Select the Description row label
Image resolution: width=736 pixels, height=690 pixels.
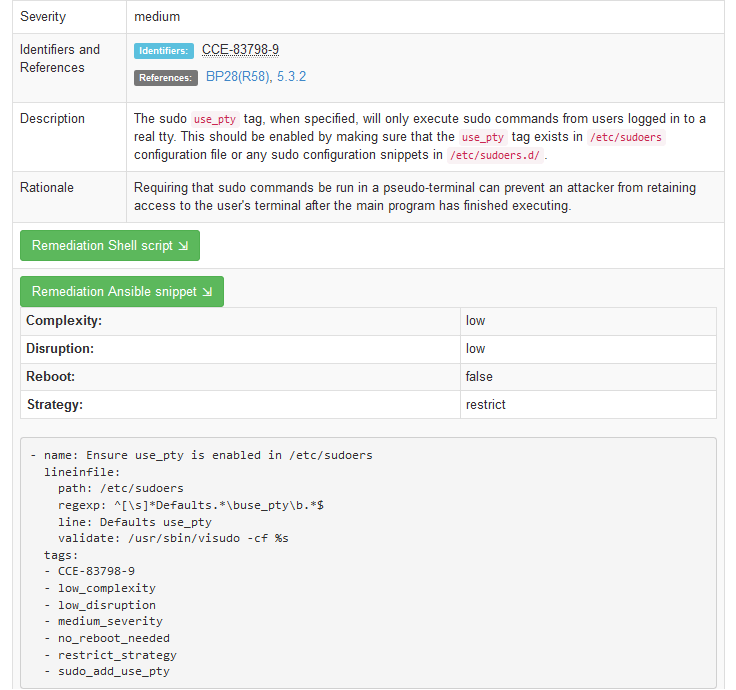click(x=52, y=119)
